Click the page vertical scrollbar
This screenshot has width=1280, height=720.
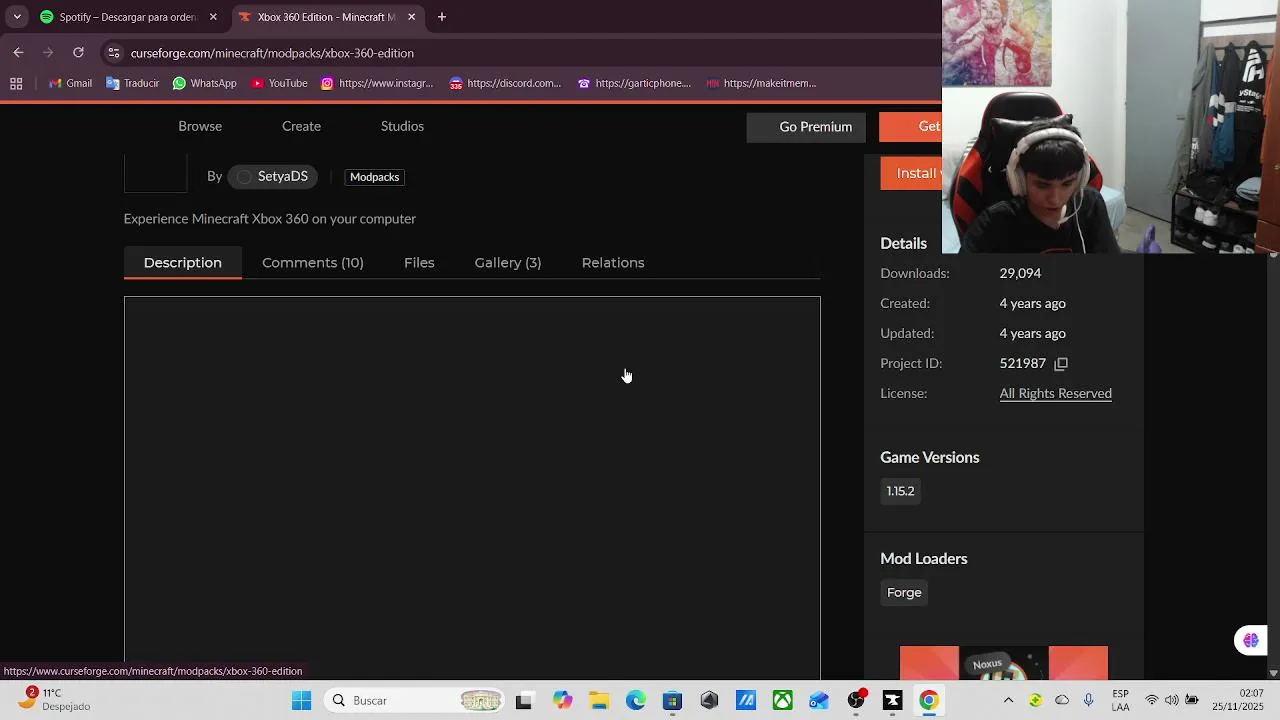[1273, 462]
